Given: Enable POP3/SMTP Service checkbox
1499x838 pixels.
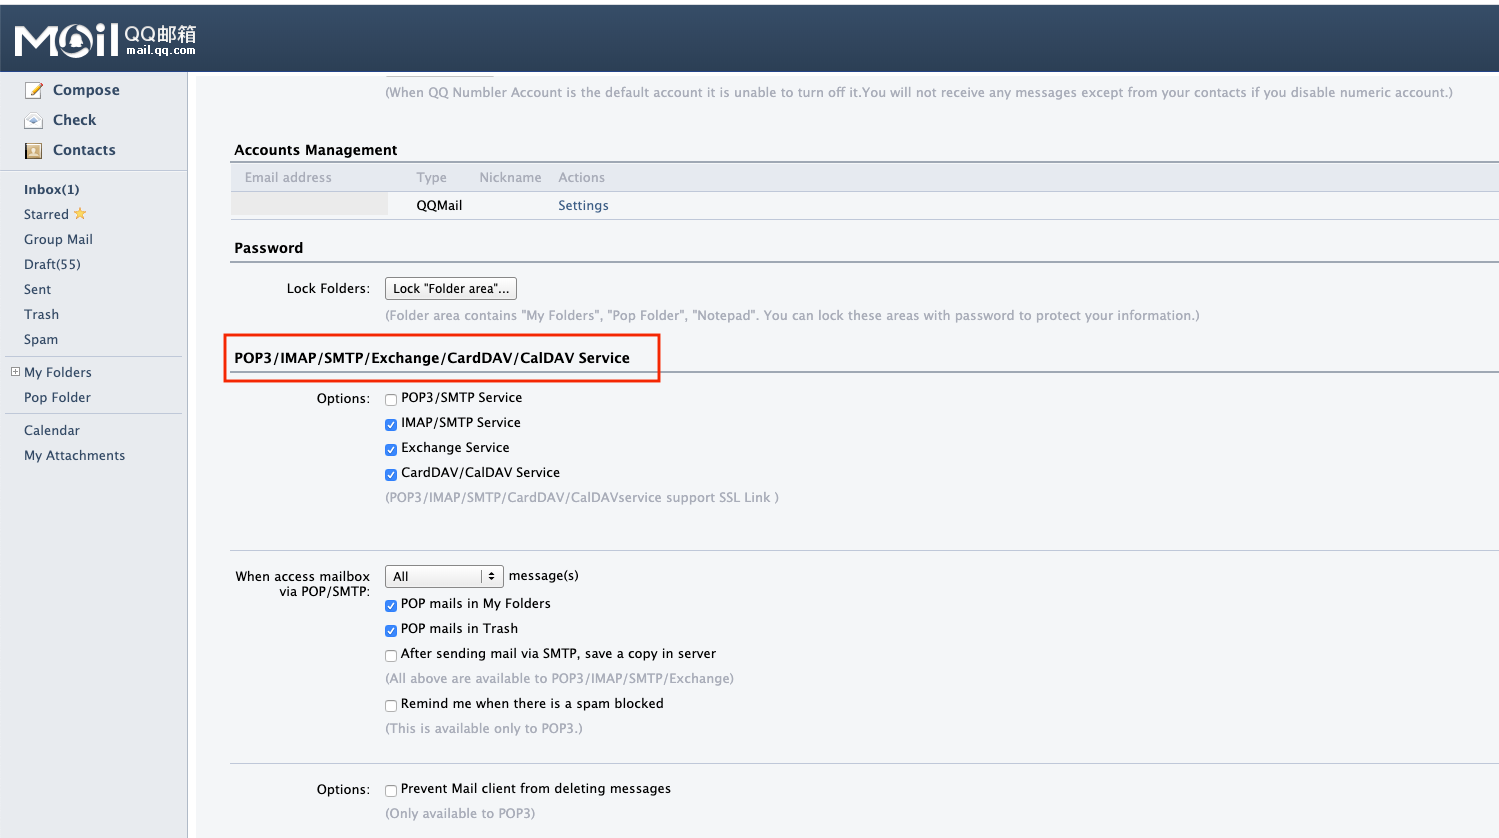Looking at the screenshot, I should coord(391,399).
